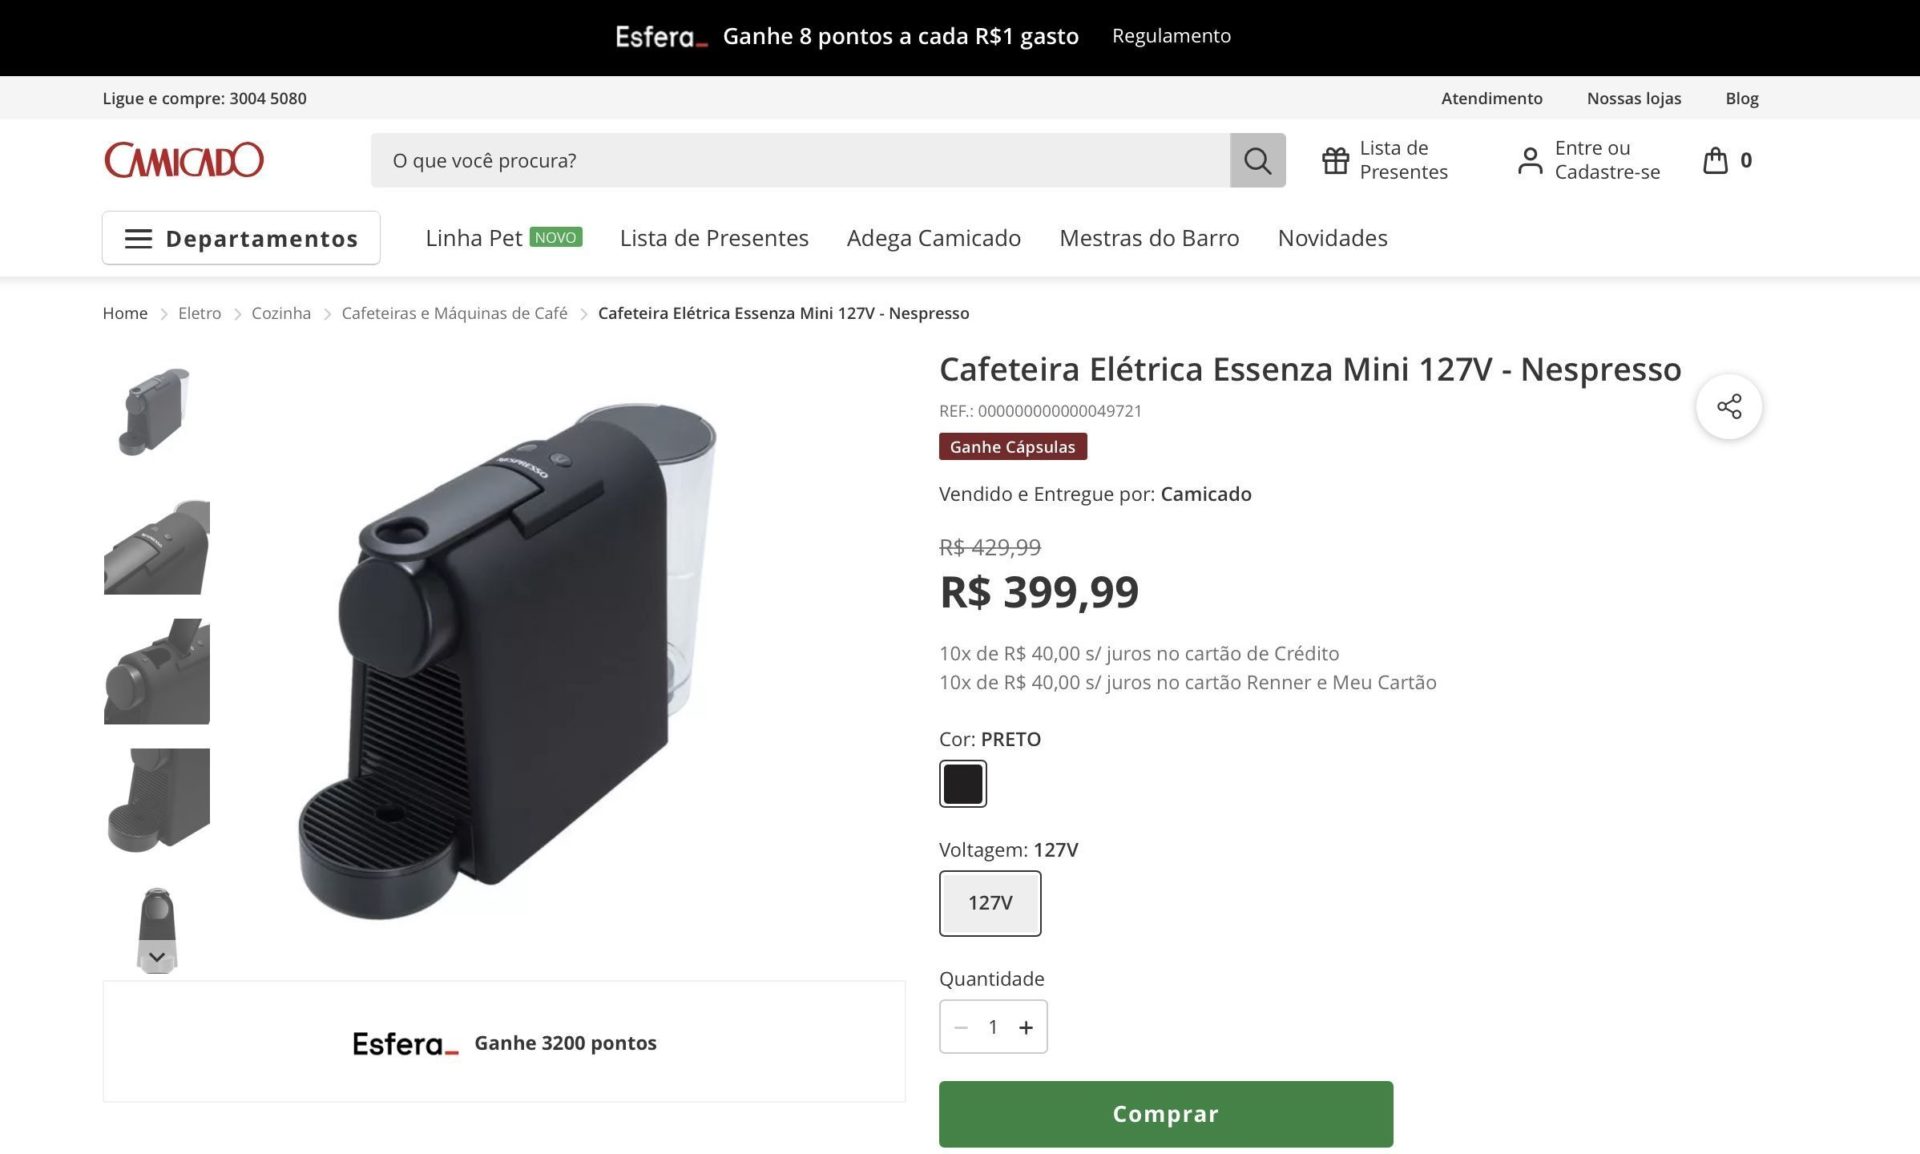Open the Departamentos hamburger menu
The image size is (1920, 1154).
241,238
